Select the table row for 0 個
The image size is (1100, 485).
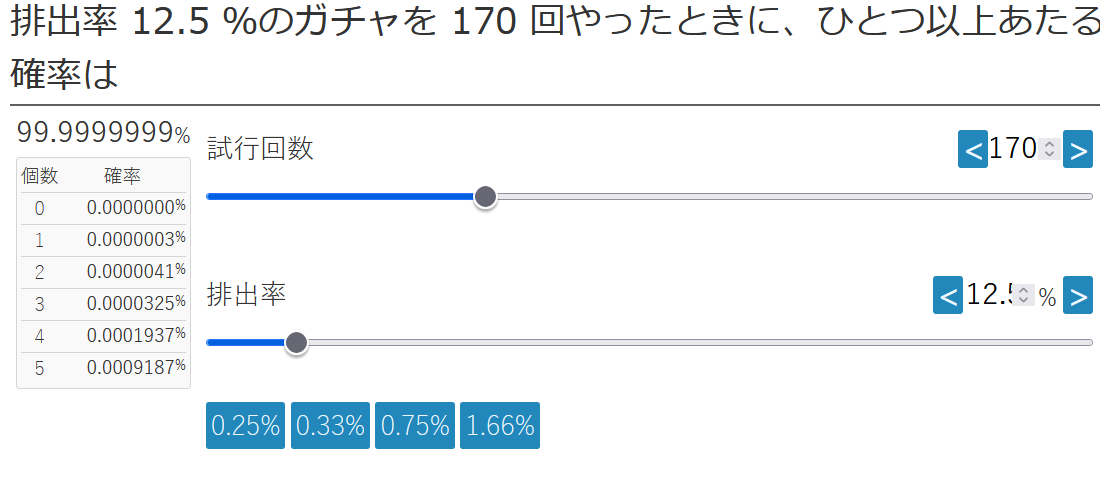(103, 208)
